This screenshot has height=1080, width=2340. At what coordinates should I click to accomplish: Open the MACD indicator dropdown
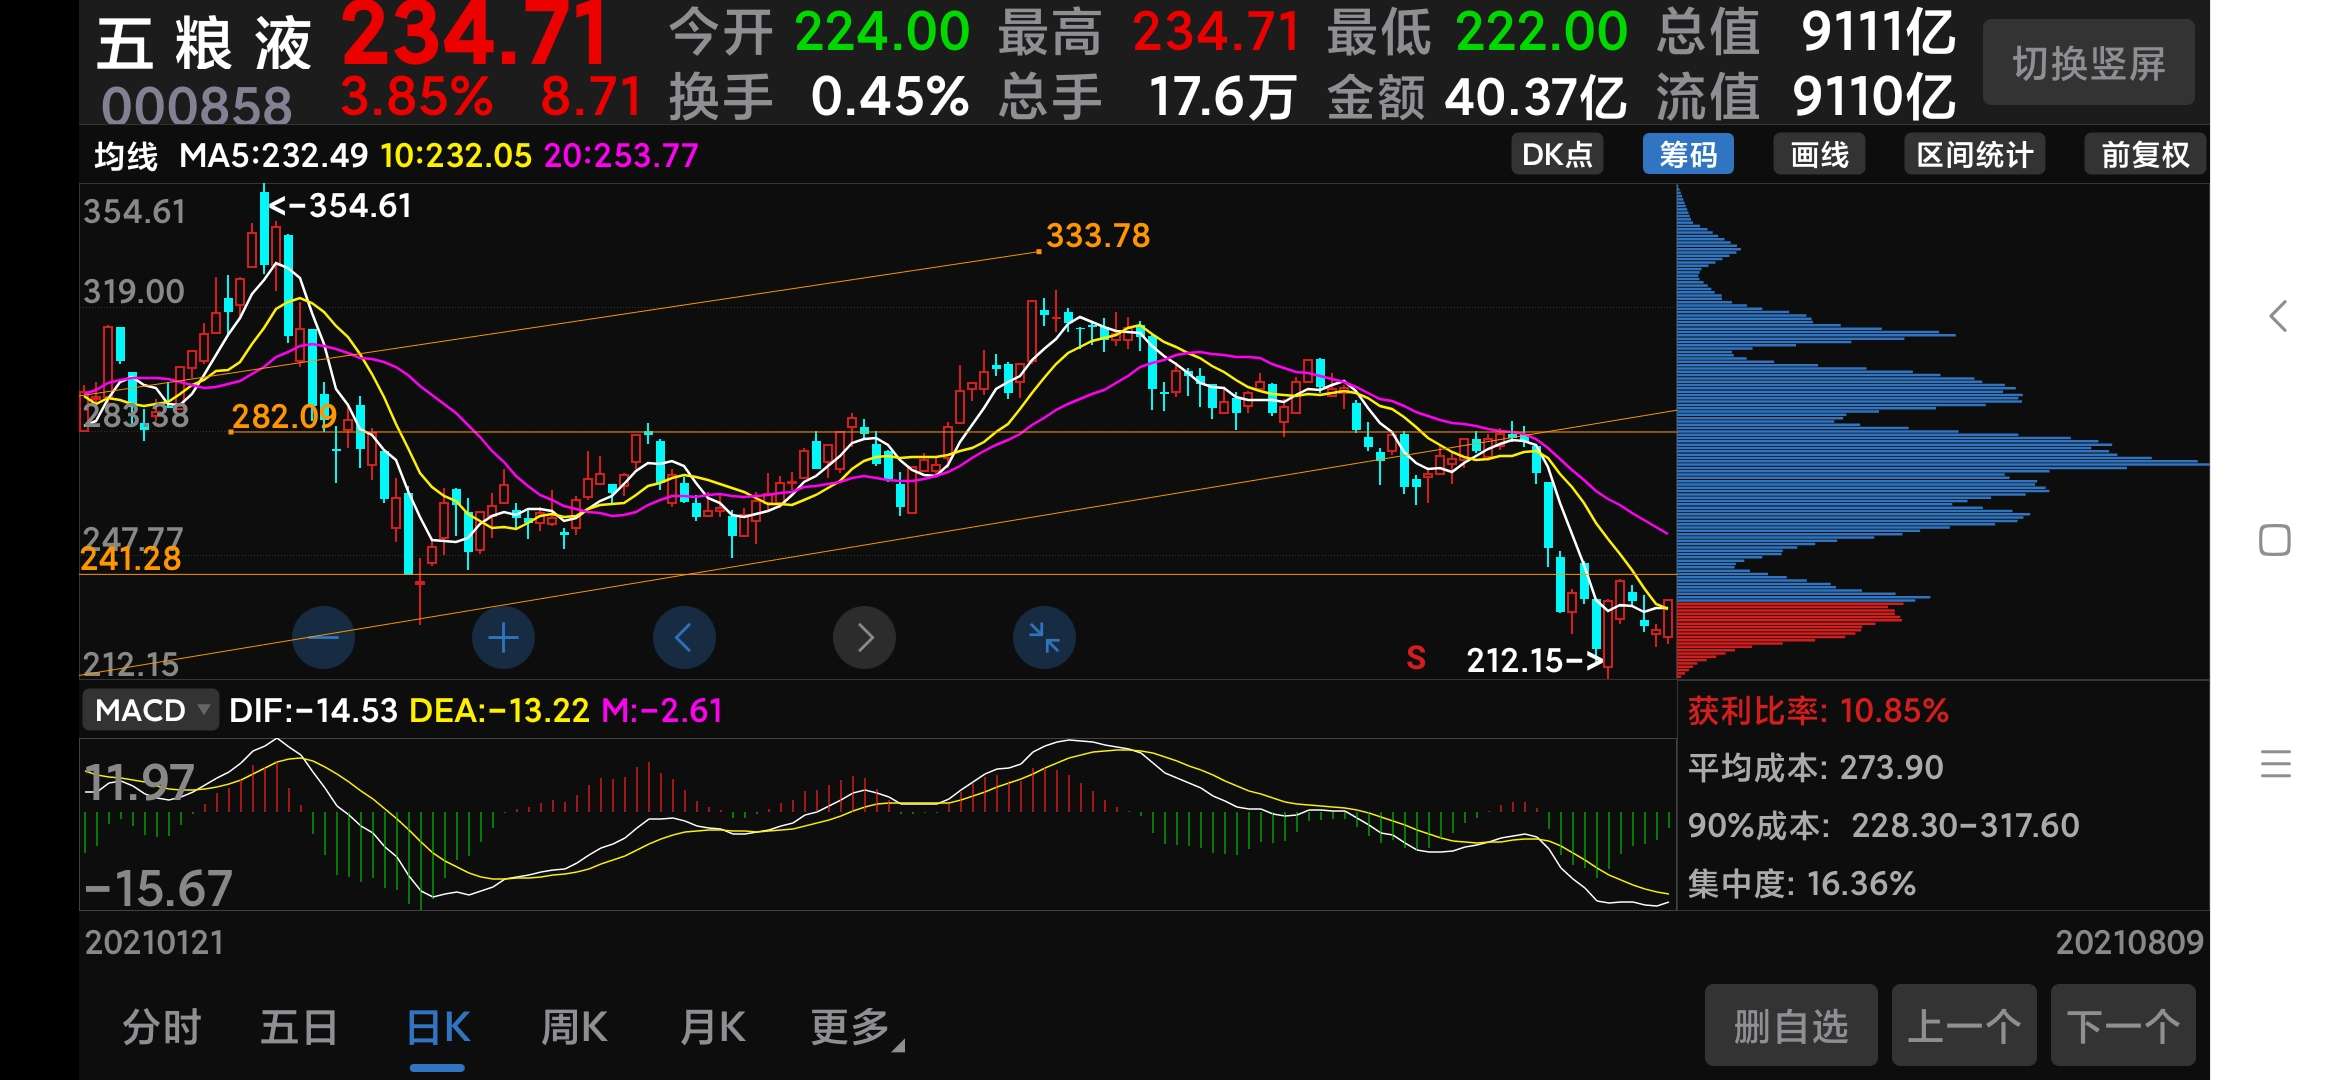click(x=150, y=710)
